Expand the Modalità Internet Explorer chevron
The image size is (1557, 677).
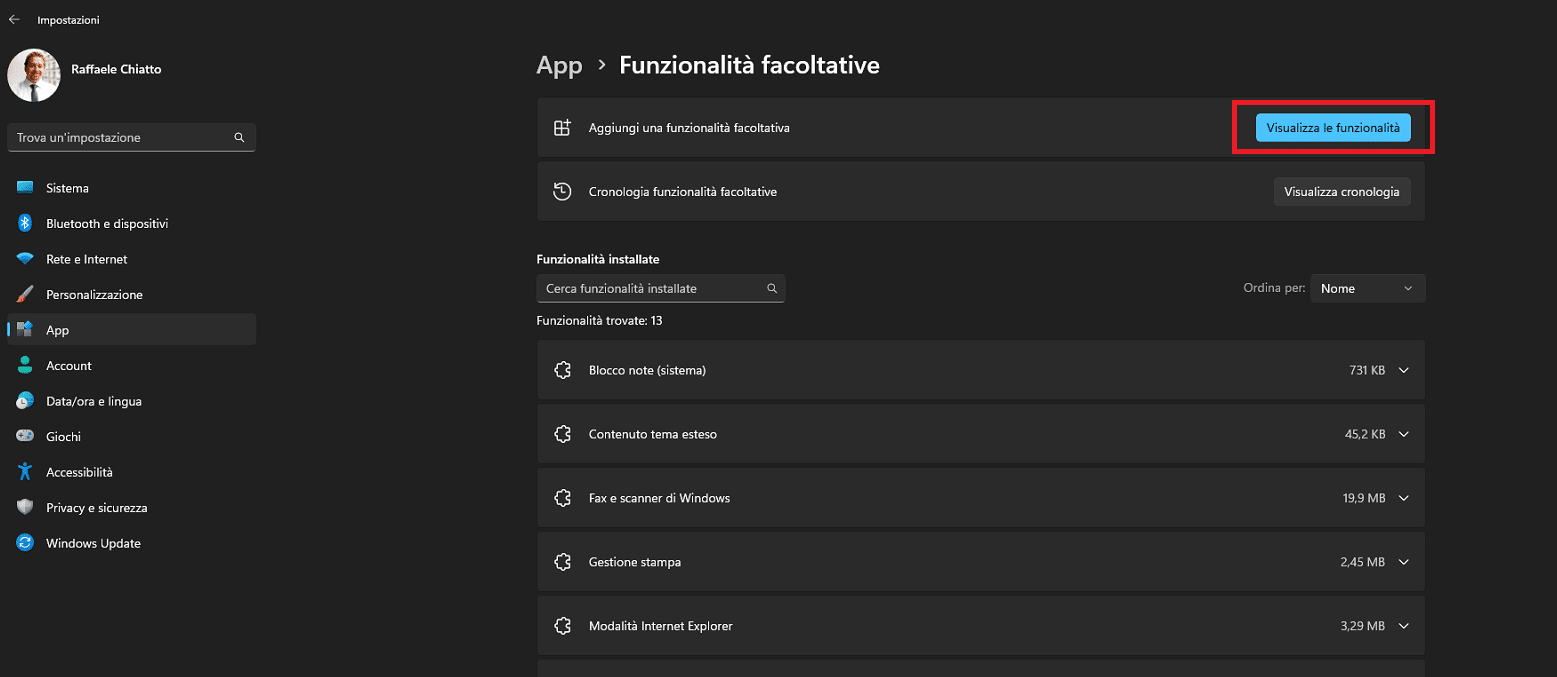coord(1404,626)
